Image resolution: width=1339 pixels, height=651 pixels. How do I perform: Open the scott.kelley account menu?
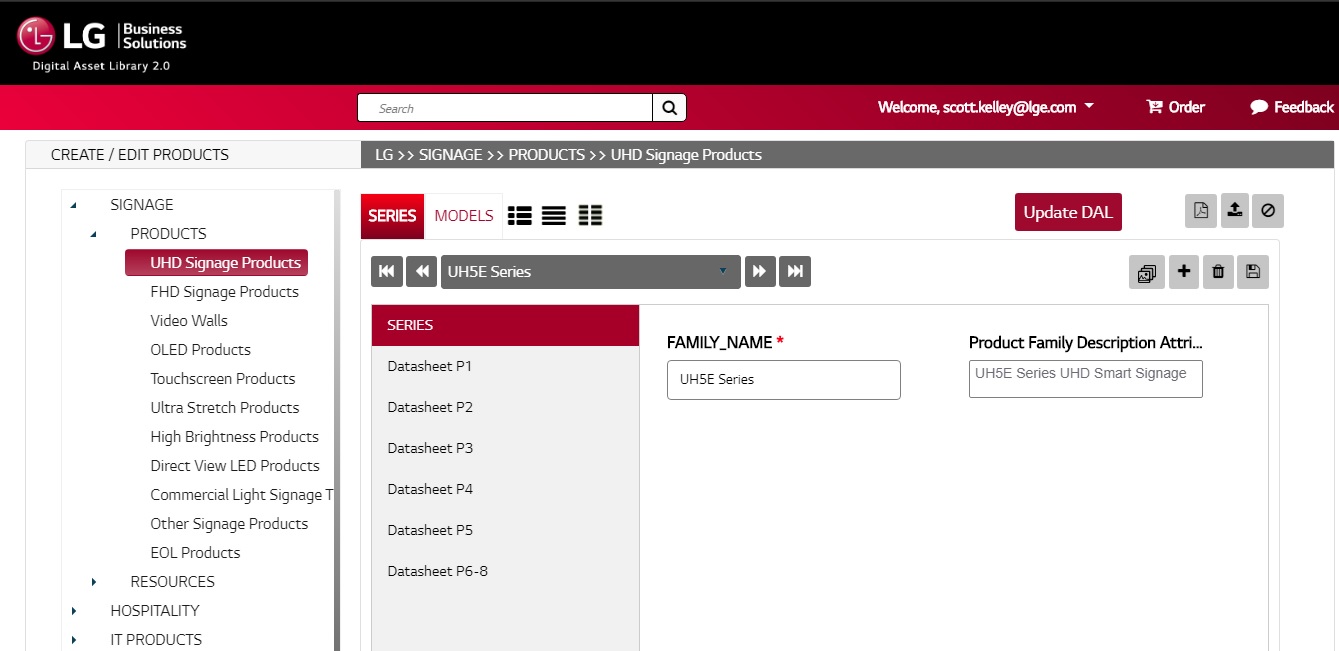click(x=985, y=107)
